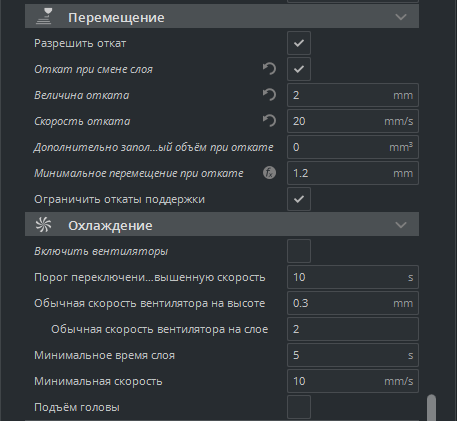Click the Включить вентиляторы label
Screen dimensions: 457x421
click(x=101, y=251)
